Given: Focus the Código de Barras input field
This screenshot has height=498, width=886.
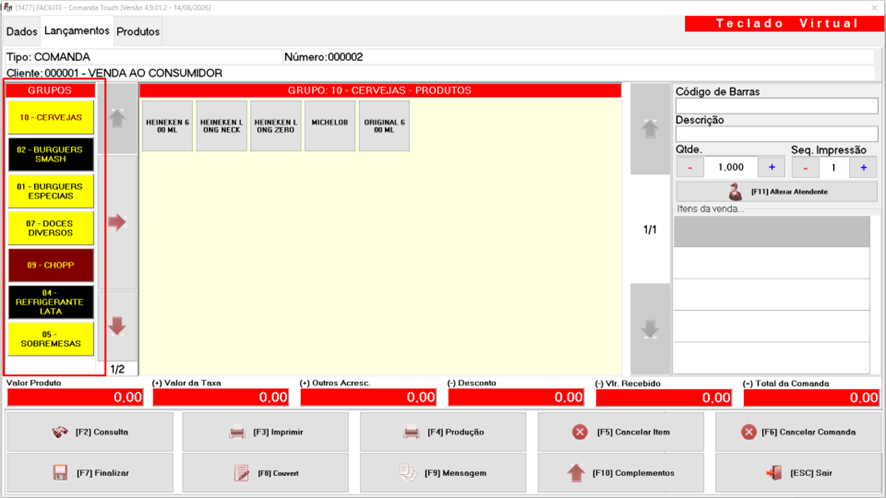Looking at the screenshot, I should [x=776, y=106].
